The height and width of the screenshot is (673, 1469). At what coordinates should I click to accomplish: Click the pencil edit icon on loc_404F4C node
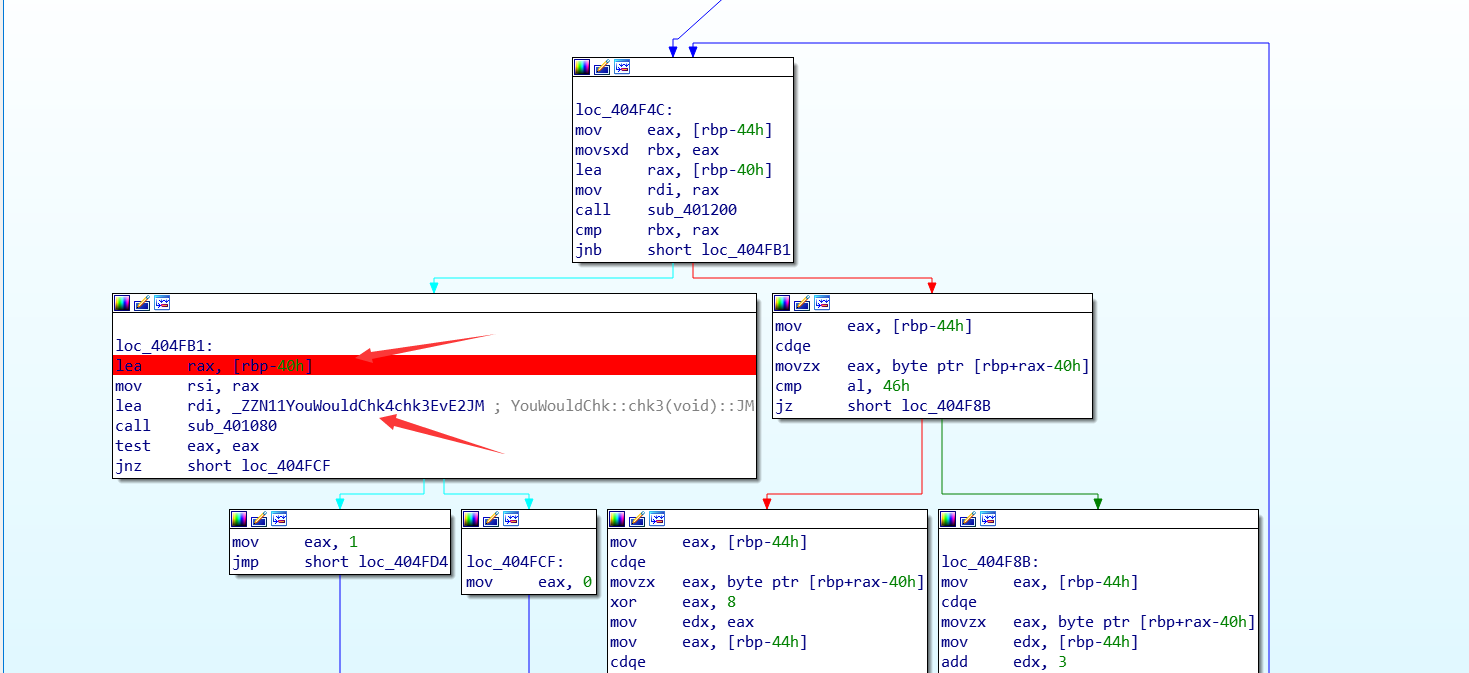click(x=602, y=67)
